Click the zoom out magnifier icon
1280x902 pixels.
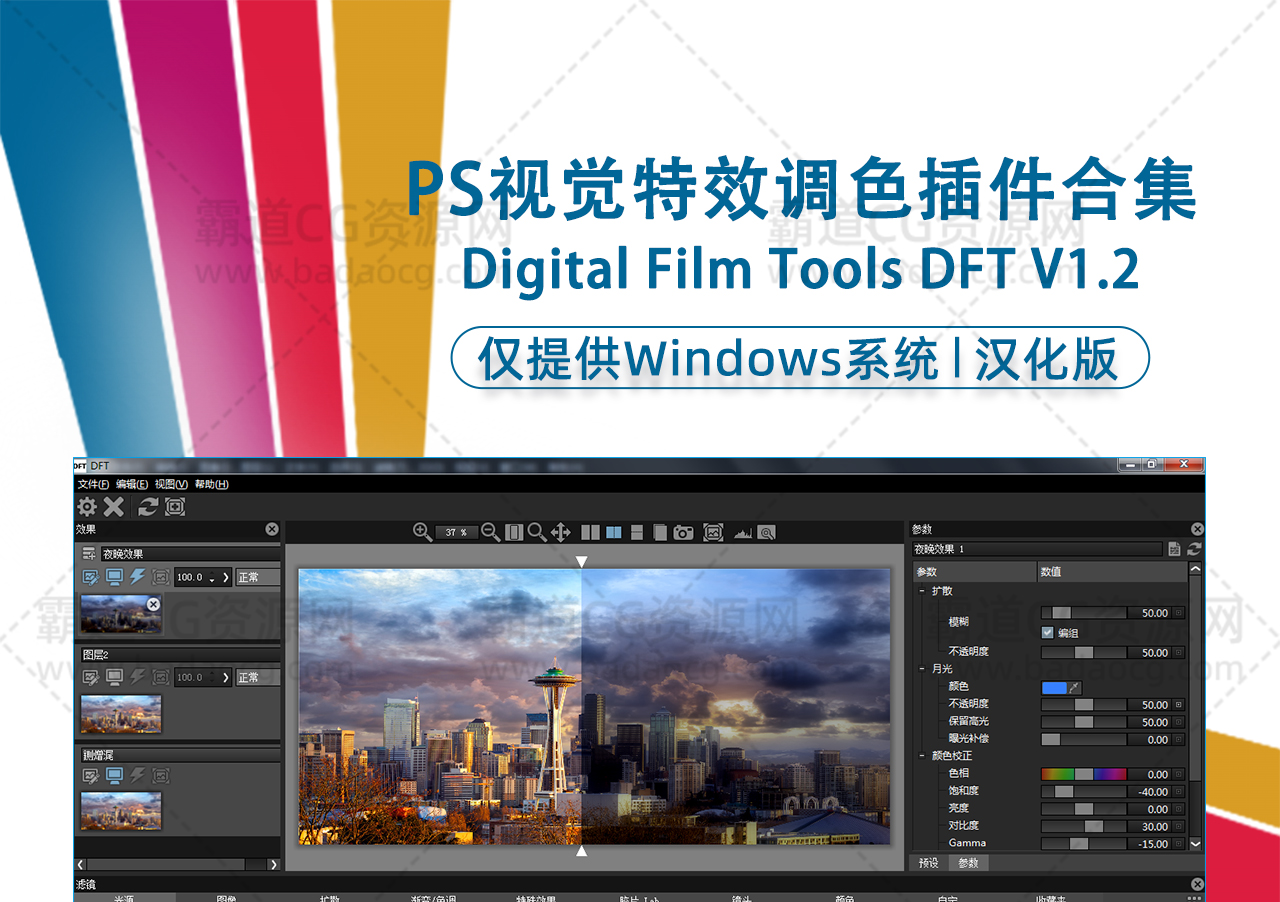[490, 532]
